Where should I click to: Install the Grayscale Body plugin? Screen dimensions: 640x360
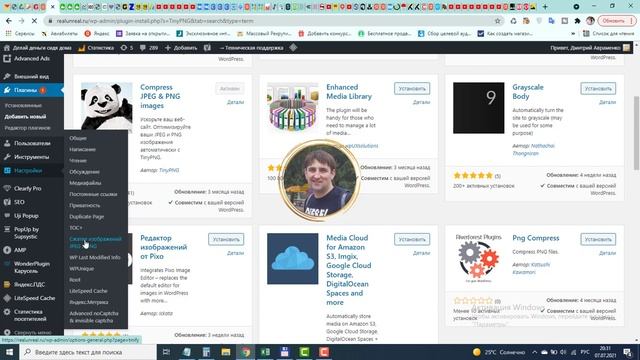point(598,89)
